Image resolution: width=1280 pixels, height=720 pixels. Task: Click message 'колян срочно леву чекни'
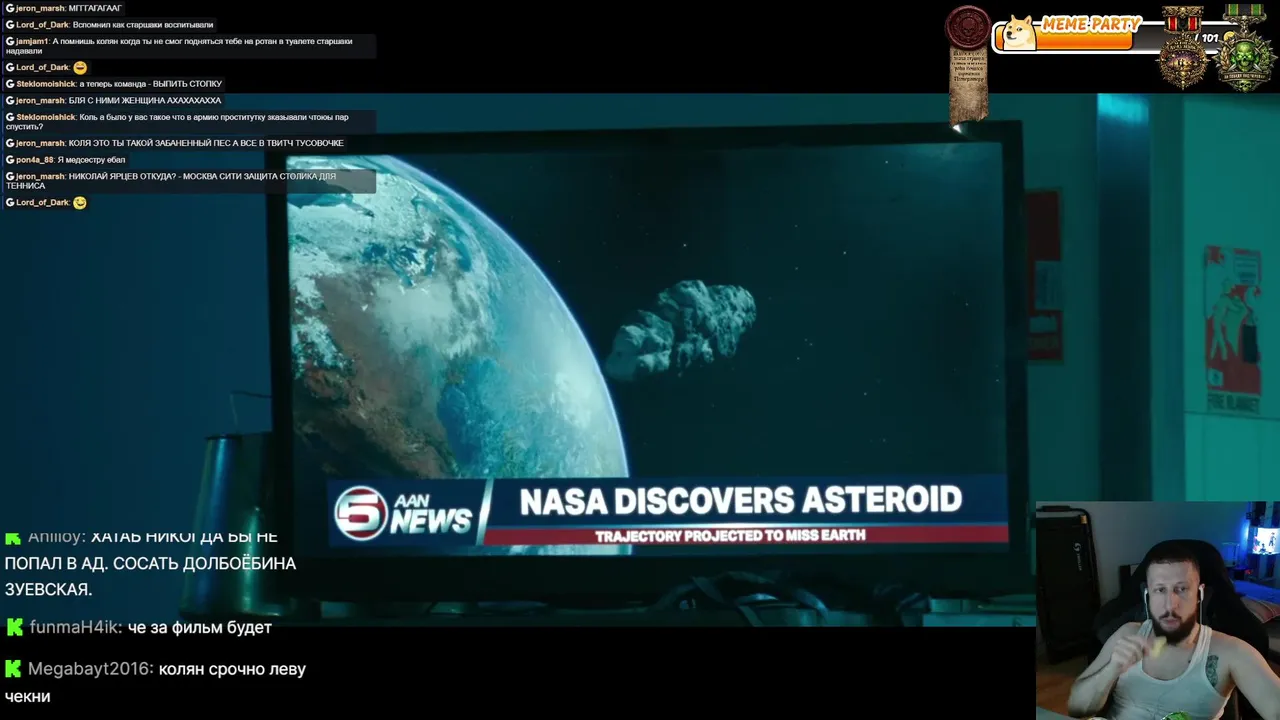[155, 682]
